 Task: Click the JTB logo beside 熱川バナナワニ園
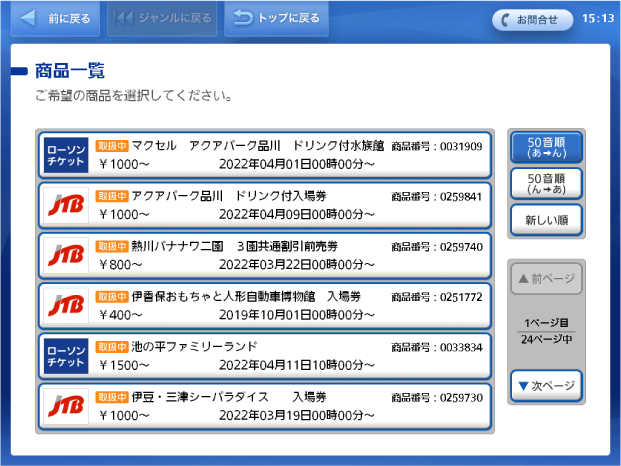pos(66,255)
